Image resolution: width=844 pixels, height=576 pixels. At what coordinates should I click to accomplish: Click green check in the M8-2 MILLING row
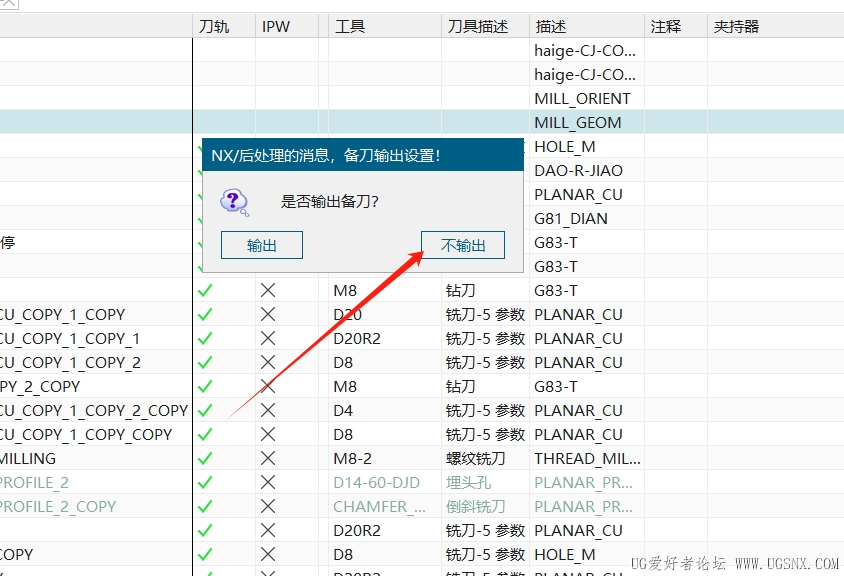[205, 459]
